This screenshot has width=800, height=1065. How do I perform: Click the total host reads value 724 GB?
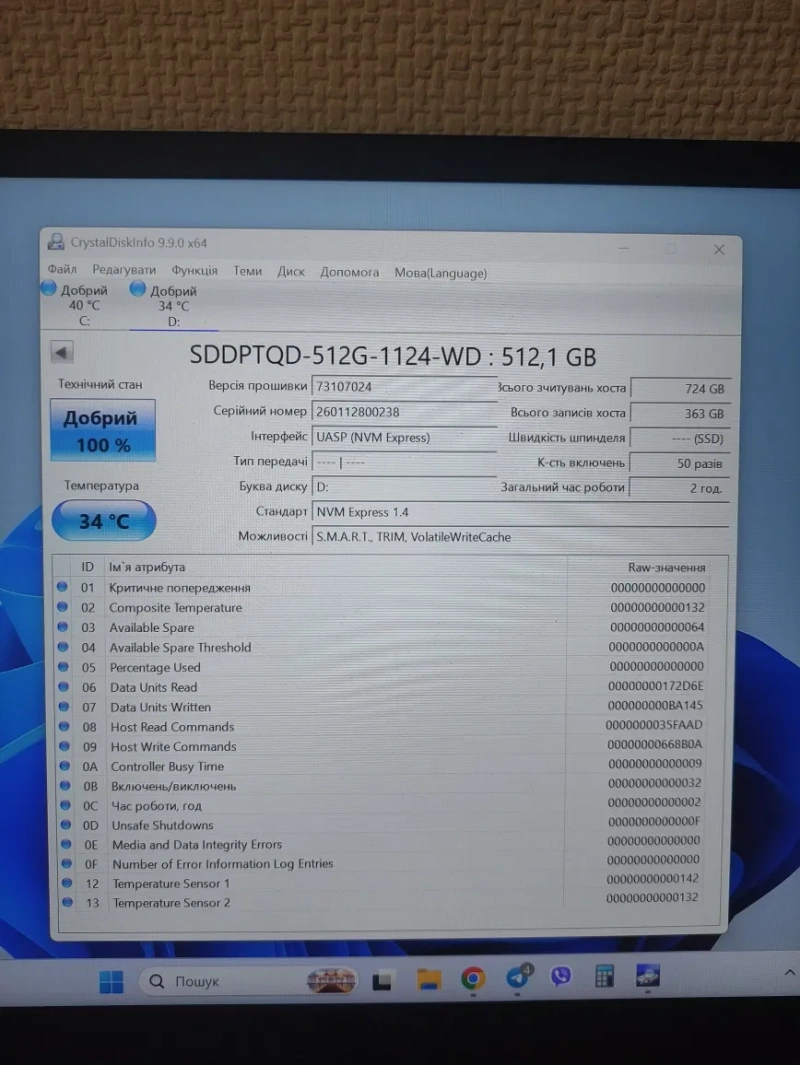coord(680,389)
